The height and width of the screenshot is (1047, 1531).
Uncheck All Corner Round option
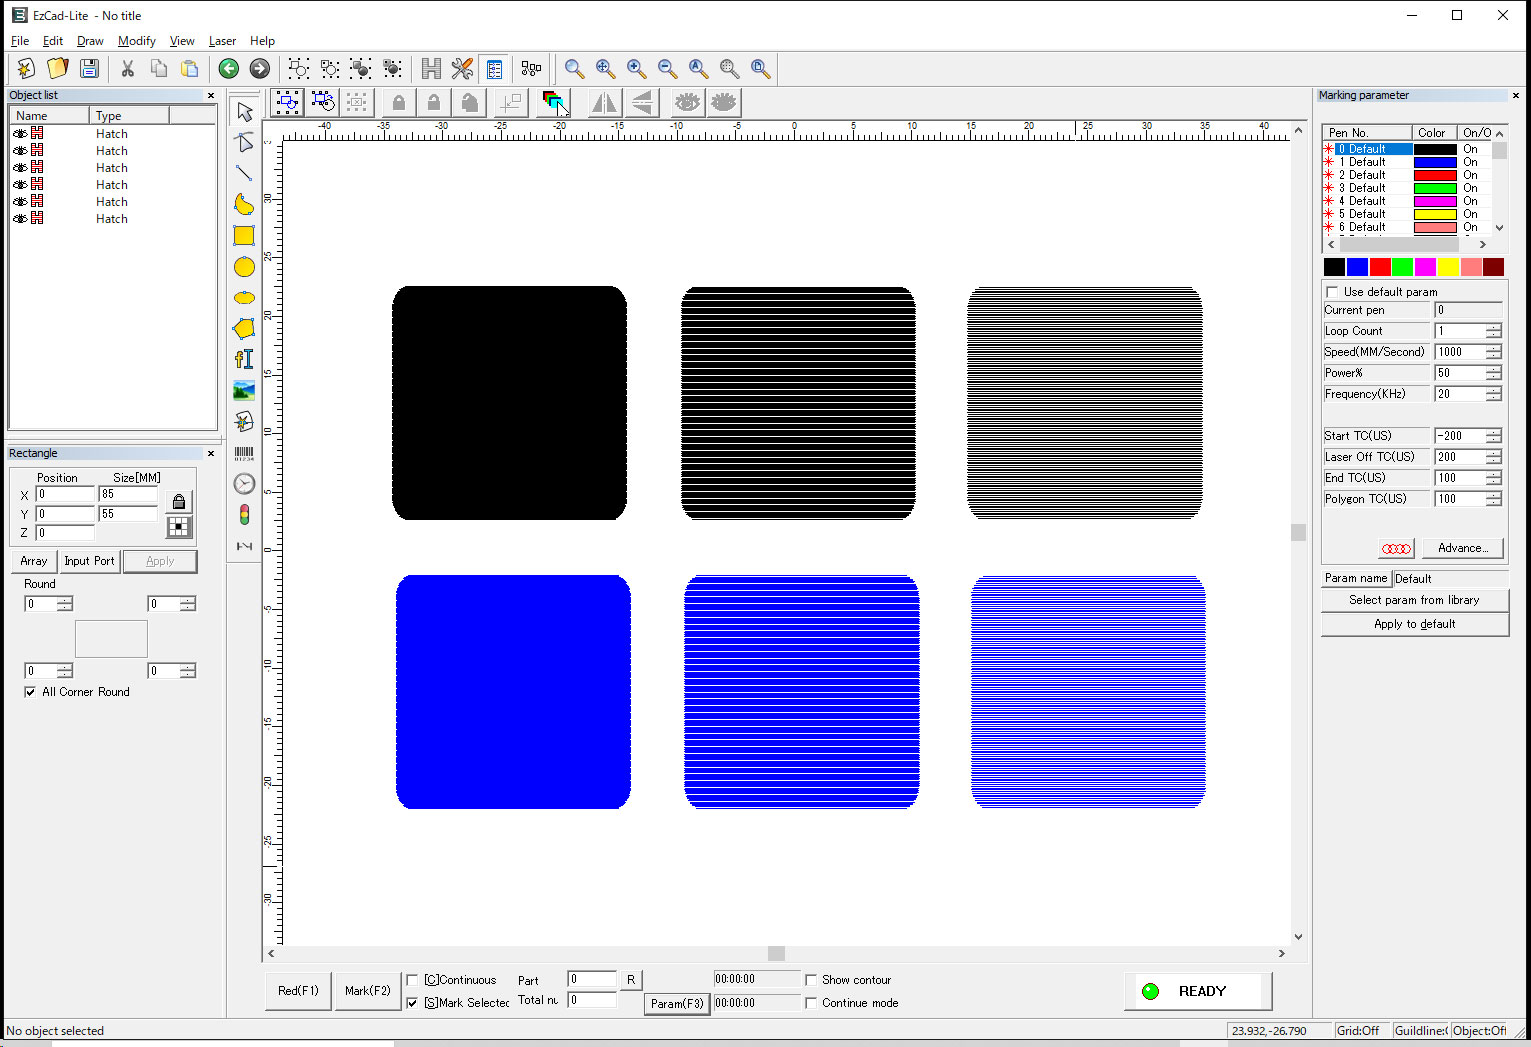click(x=30, y=692)
